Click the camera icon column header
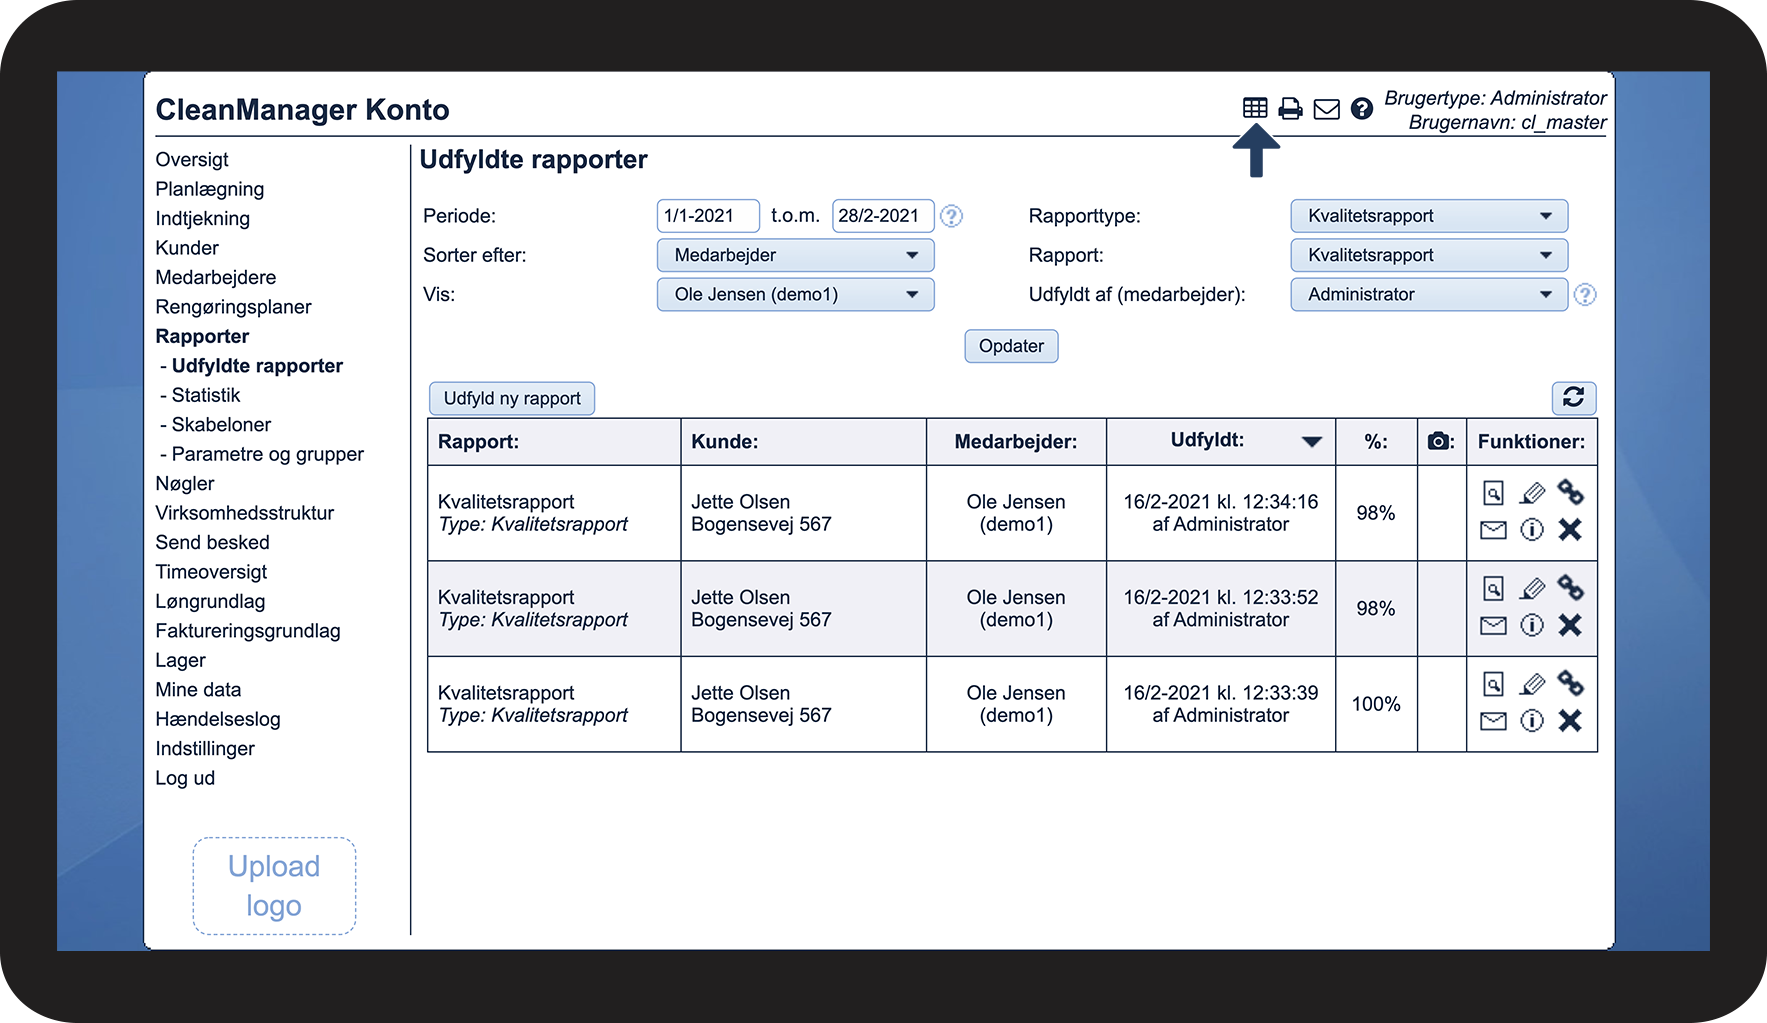The image size is (1767, 1023). [x=1439, y=441]
